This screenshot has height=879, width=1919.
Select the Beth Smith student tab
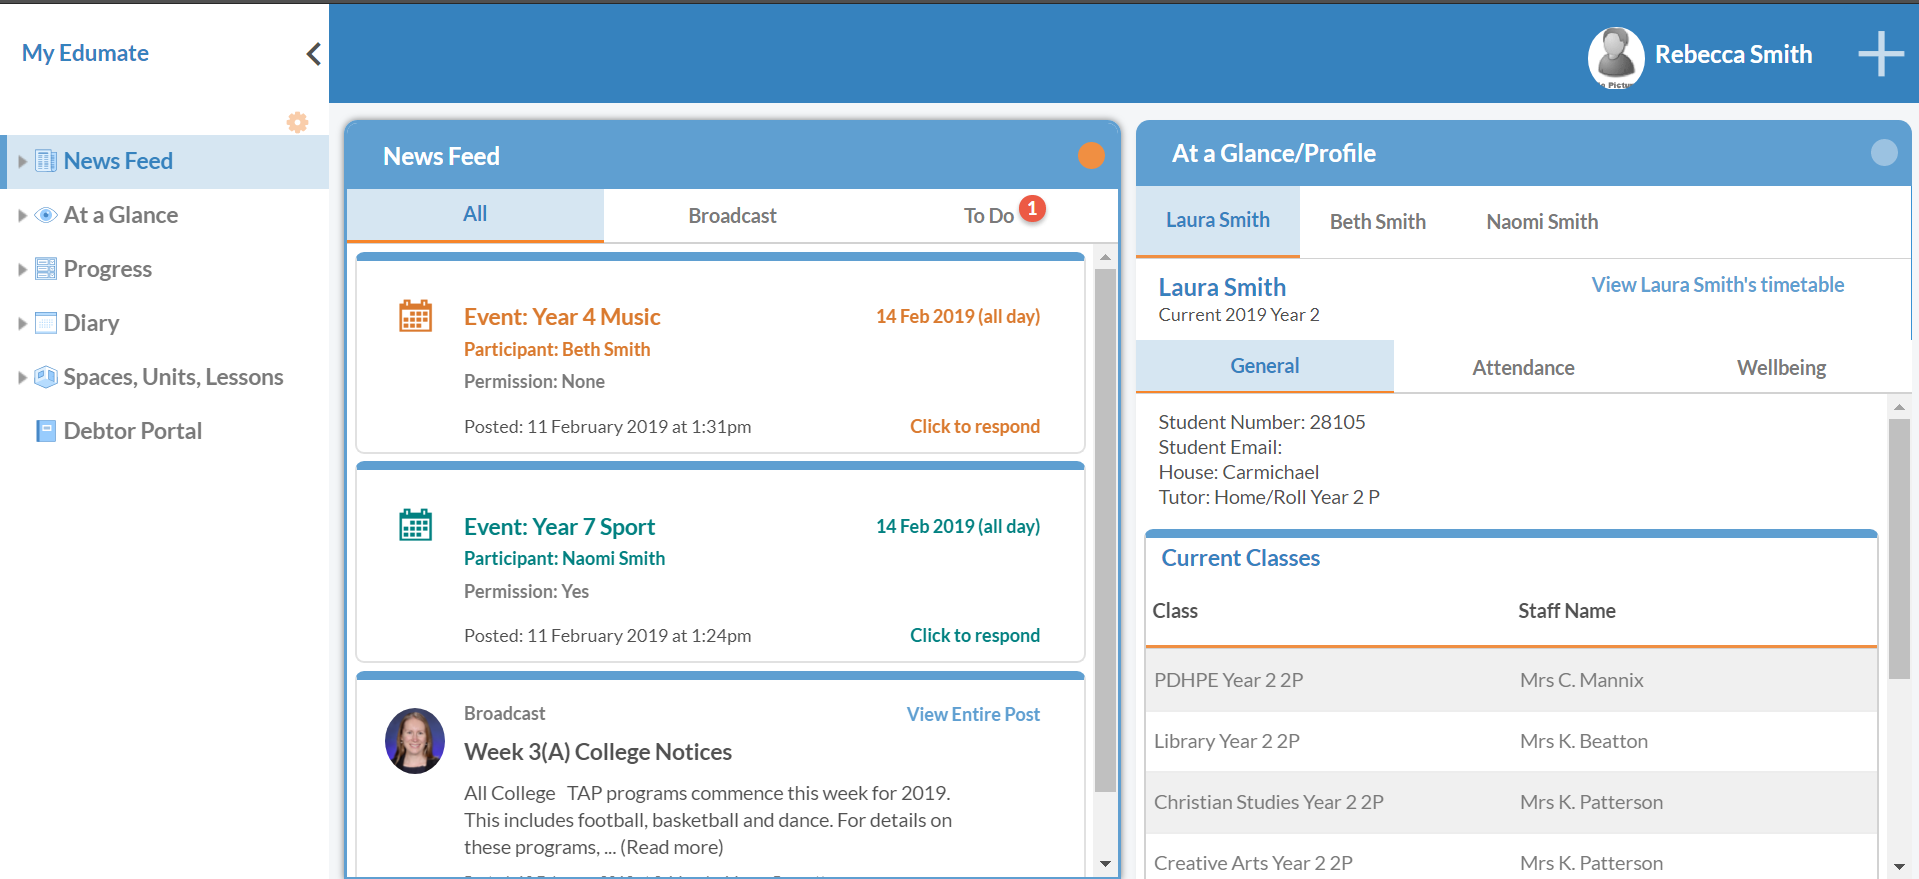click(1377, 222)
